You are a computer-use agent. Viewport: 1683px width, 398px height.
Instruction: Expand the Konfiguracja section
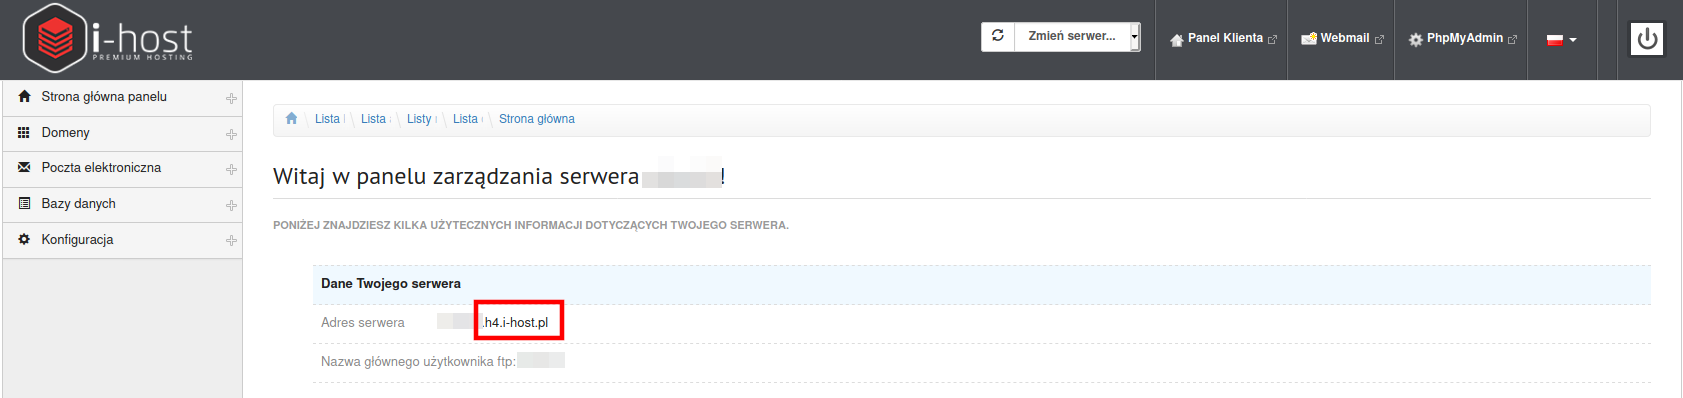click(x=231, y=240)
